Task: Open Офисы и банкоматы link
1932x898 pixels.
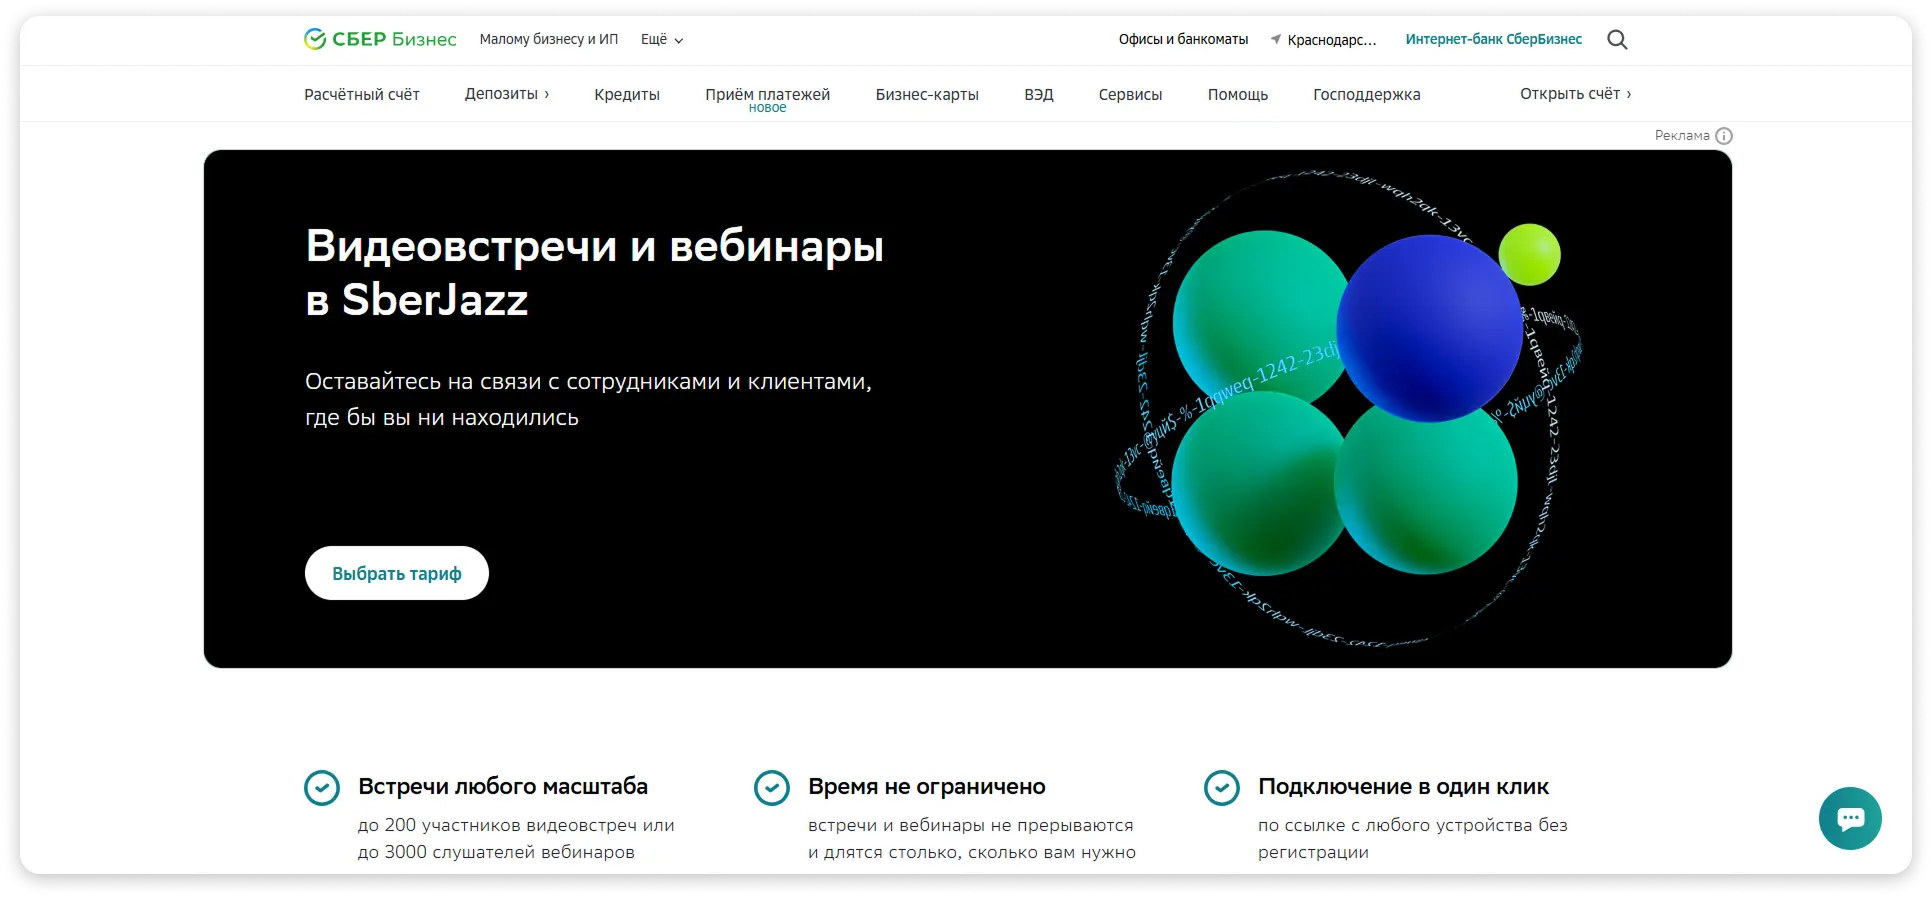Action: (x=1183, y=39)
